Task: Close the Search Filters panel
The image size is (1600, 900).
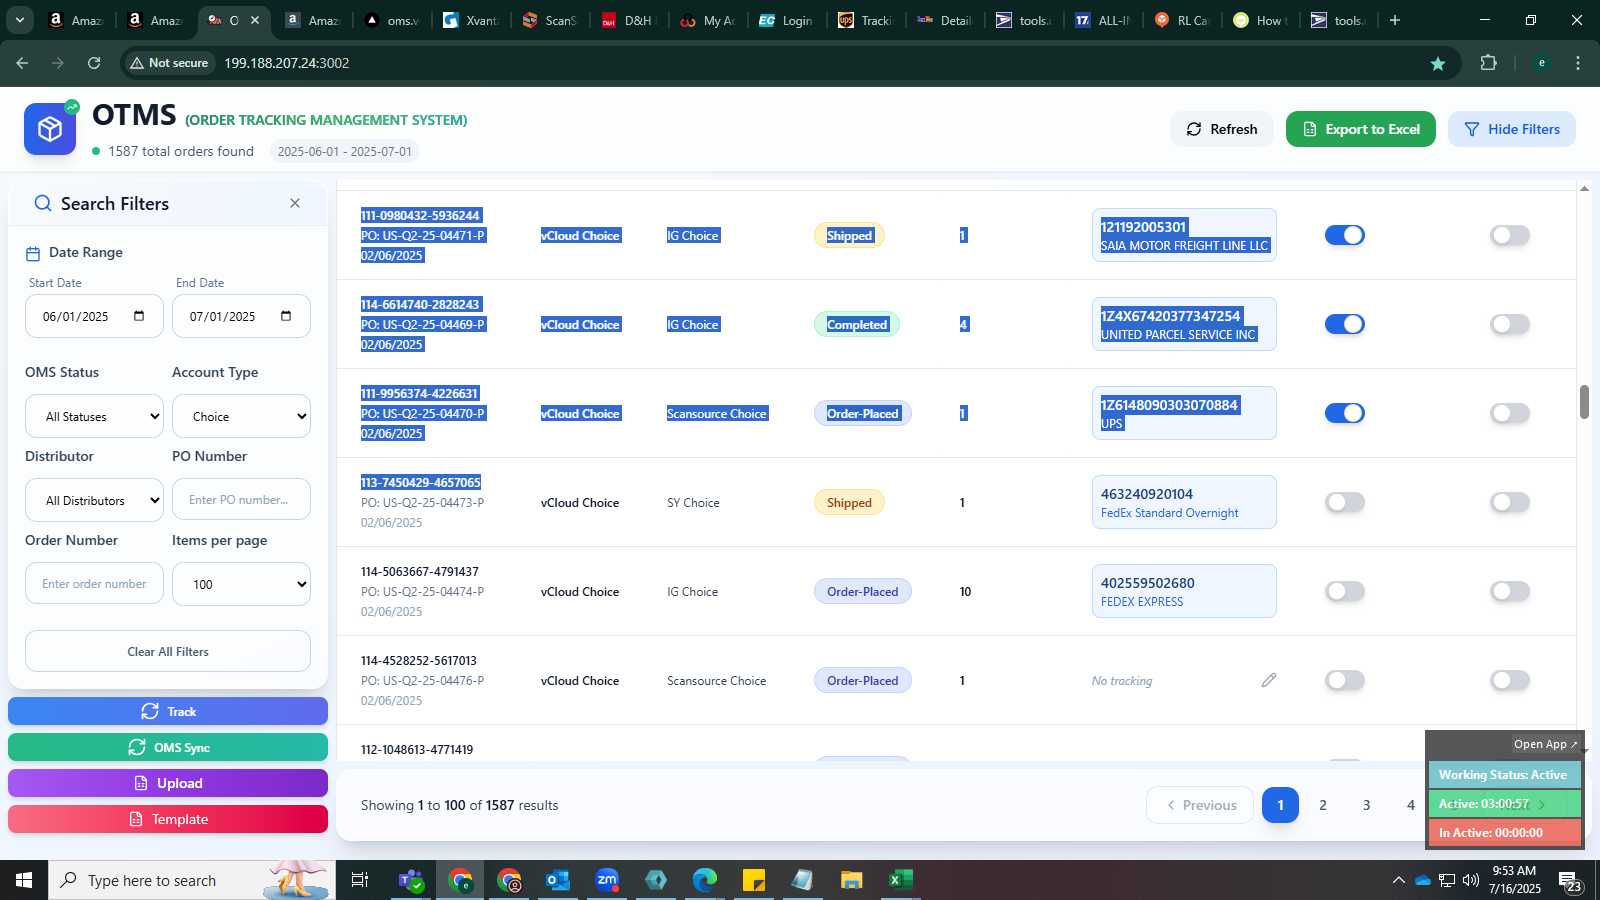Action: [295, 203]
